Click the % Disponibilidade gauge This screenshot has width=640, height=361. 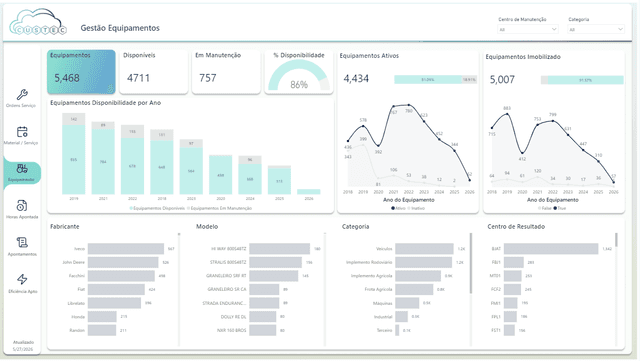tap(299, 72)
